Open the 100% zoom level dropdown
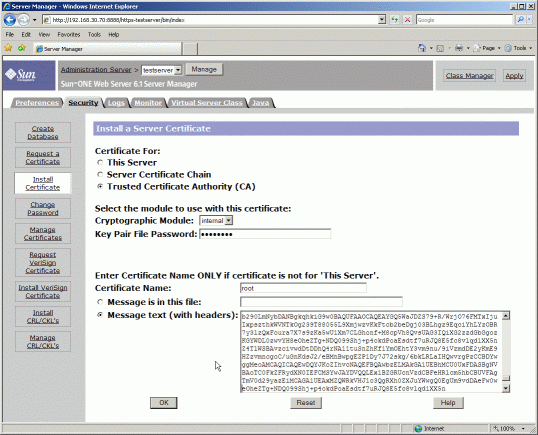Viewport: 538px width, 435px height. pyautogui.click(x=523, y=428)
